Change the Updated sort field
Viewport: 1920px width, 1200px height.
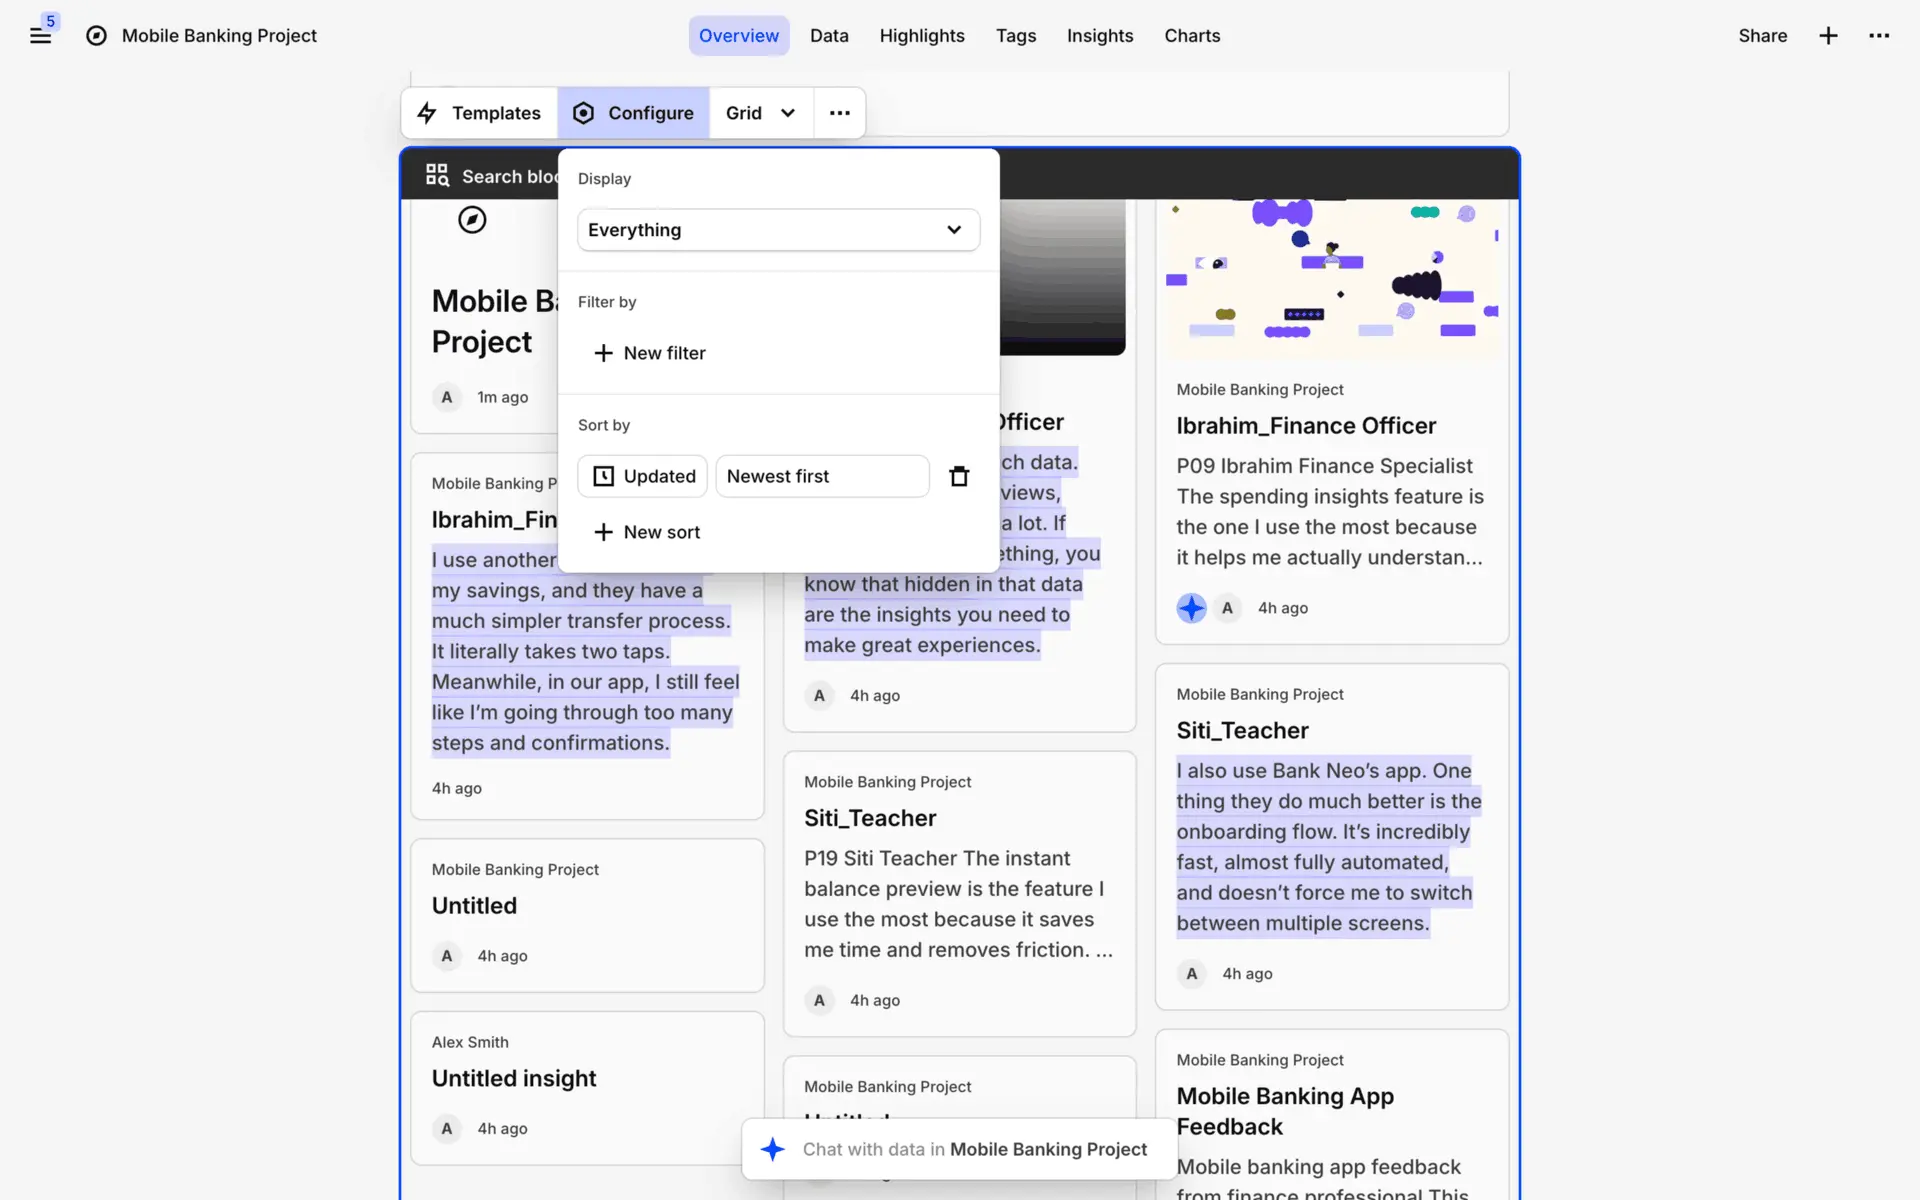click(x=642, y=476)
